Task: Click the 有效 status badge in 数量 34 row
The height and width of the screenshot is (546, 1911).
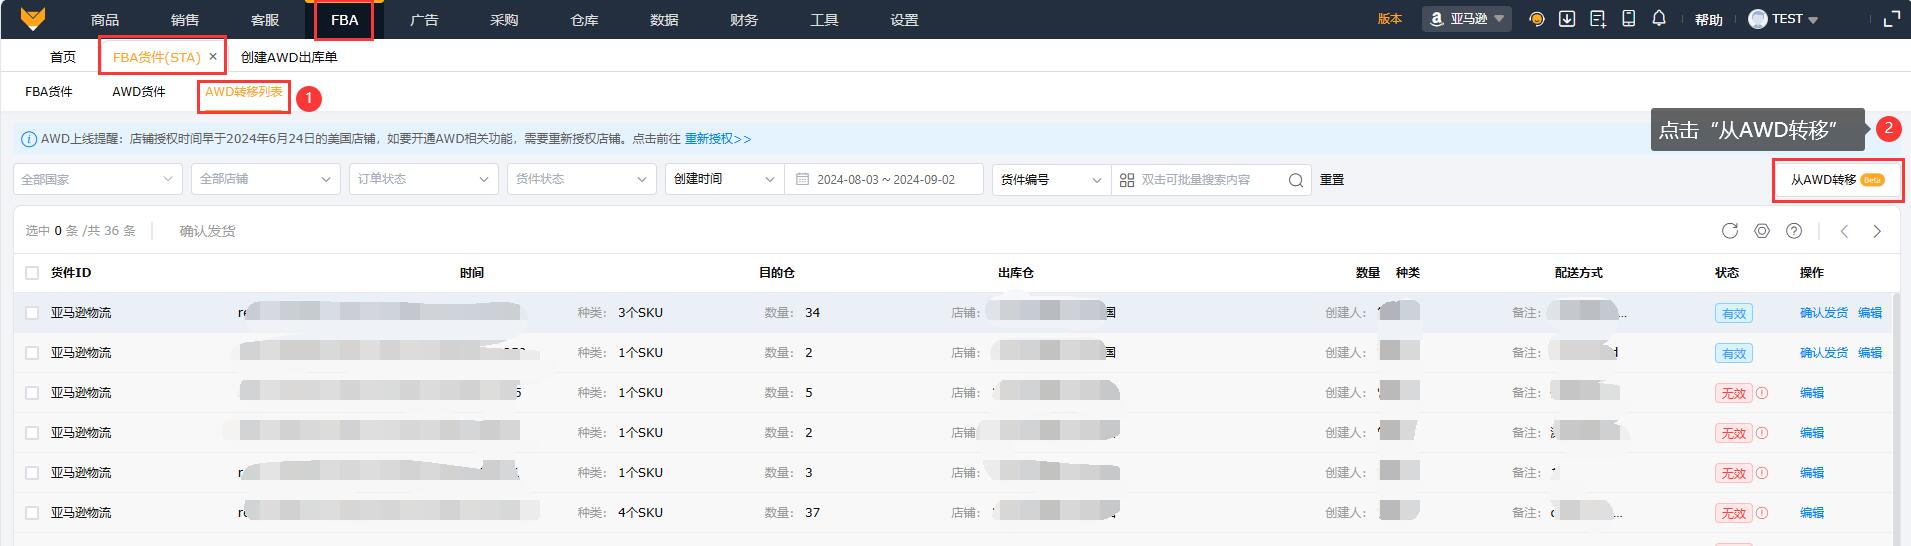Action: [1733, 313]
